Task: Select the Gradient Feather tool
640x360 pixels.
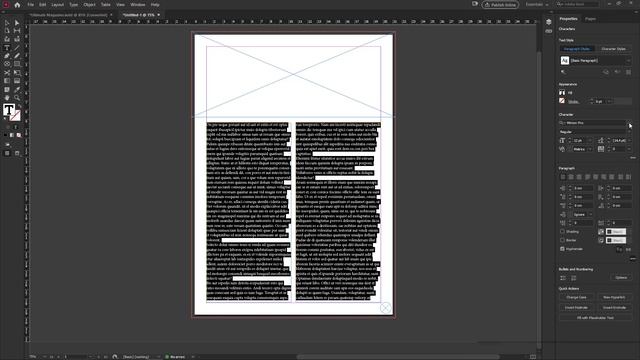Action: tap(17, 81)
